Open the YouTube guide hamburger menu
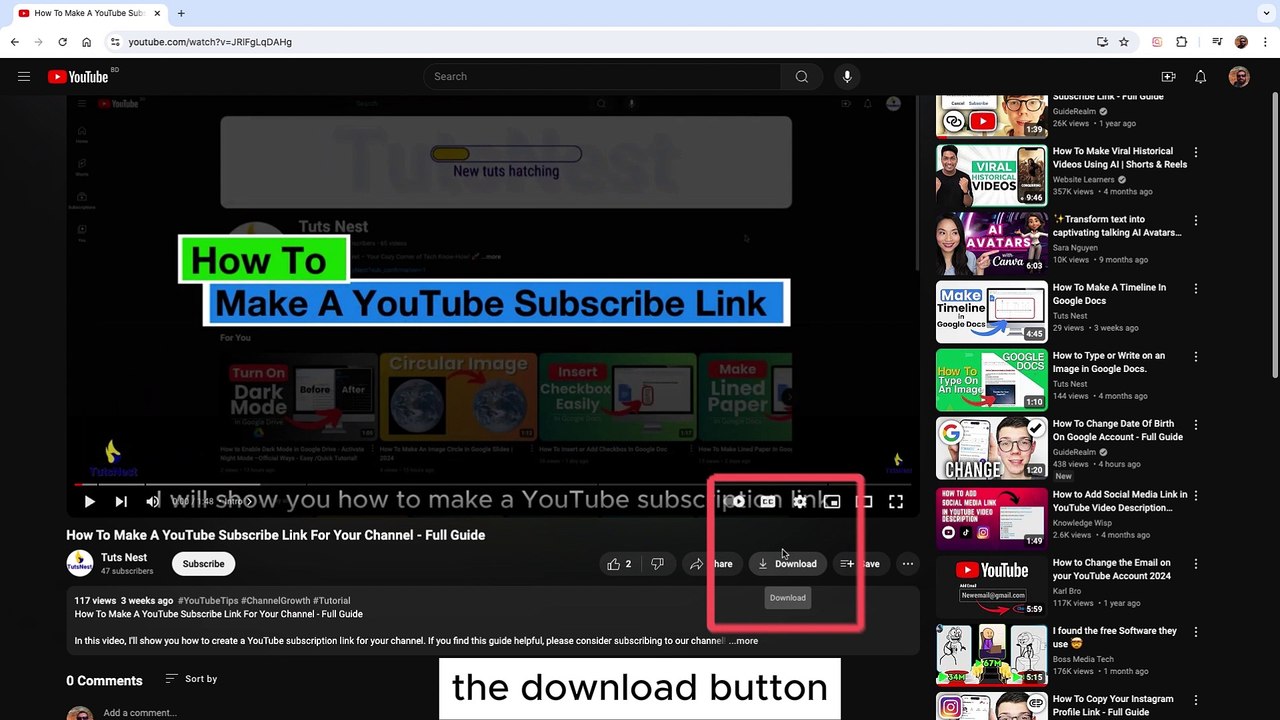Image resolution: width=1280 pixels, height=720 pixels. pyautogui.click(x=24, y=77)
